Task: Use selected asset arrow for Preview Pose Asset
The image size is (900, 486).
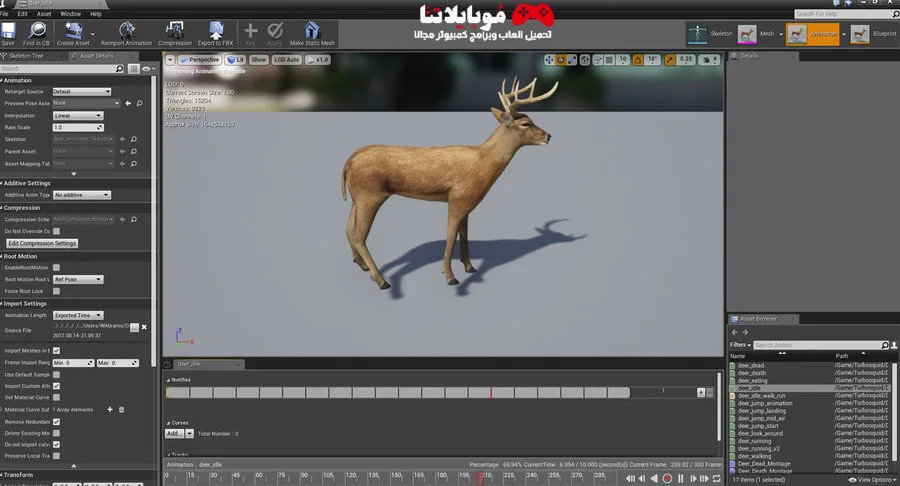Action: [128, 103]
